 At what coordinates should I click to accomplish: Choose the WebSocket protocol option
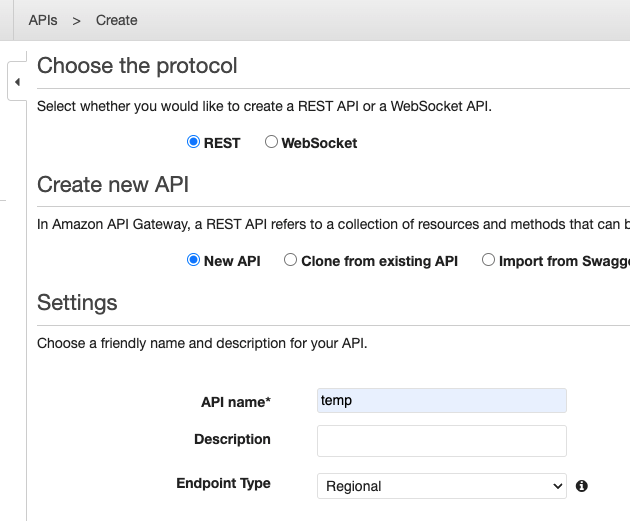point(271,142)
